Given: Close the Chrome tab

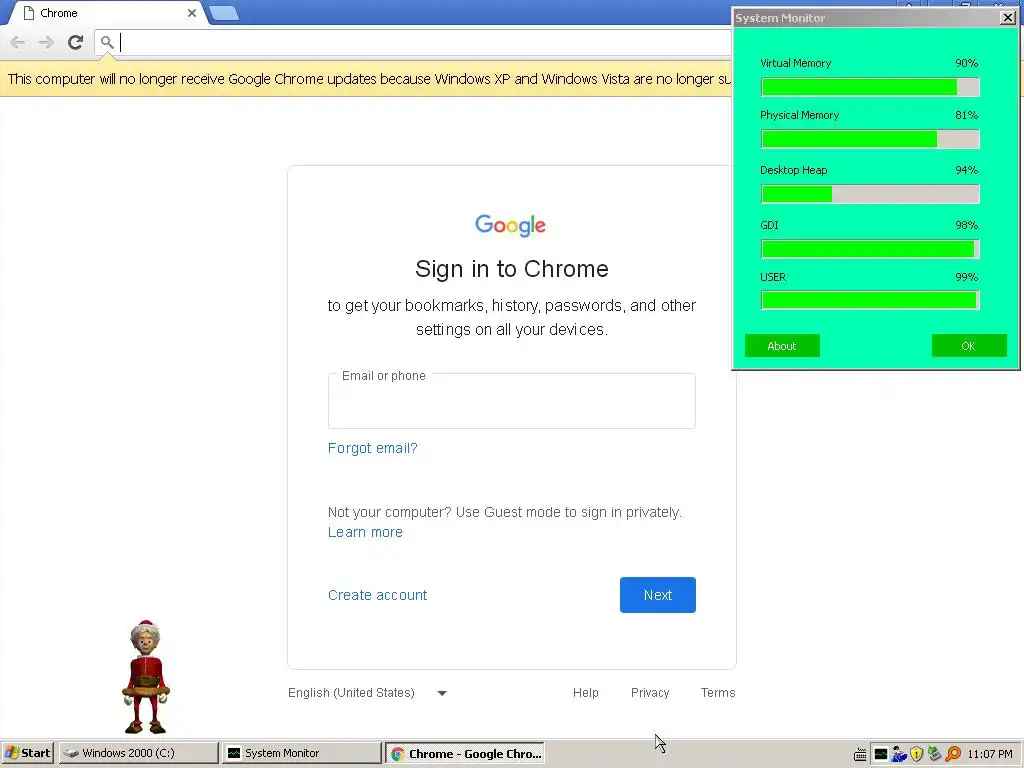Looking at the screenshot, I should [x=192, y=13].
